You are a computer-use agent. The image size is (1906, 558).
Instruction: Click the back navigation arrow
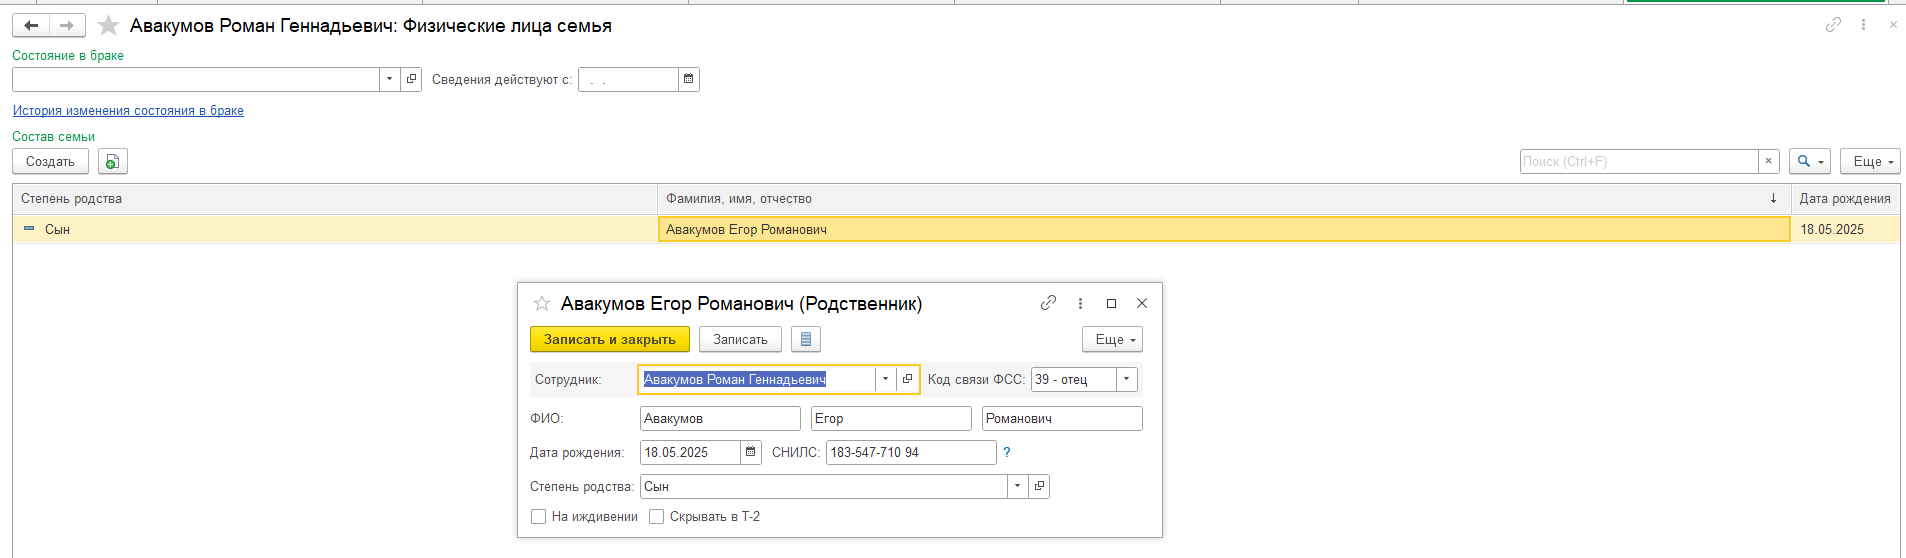pyautogui.click(x=31, y=26)
